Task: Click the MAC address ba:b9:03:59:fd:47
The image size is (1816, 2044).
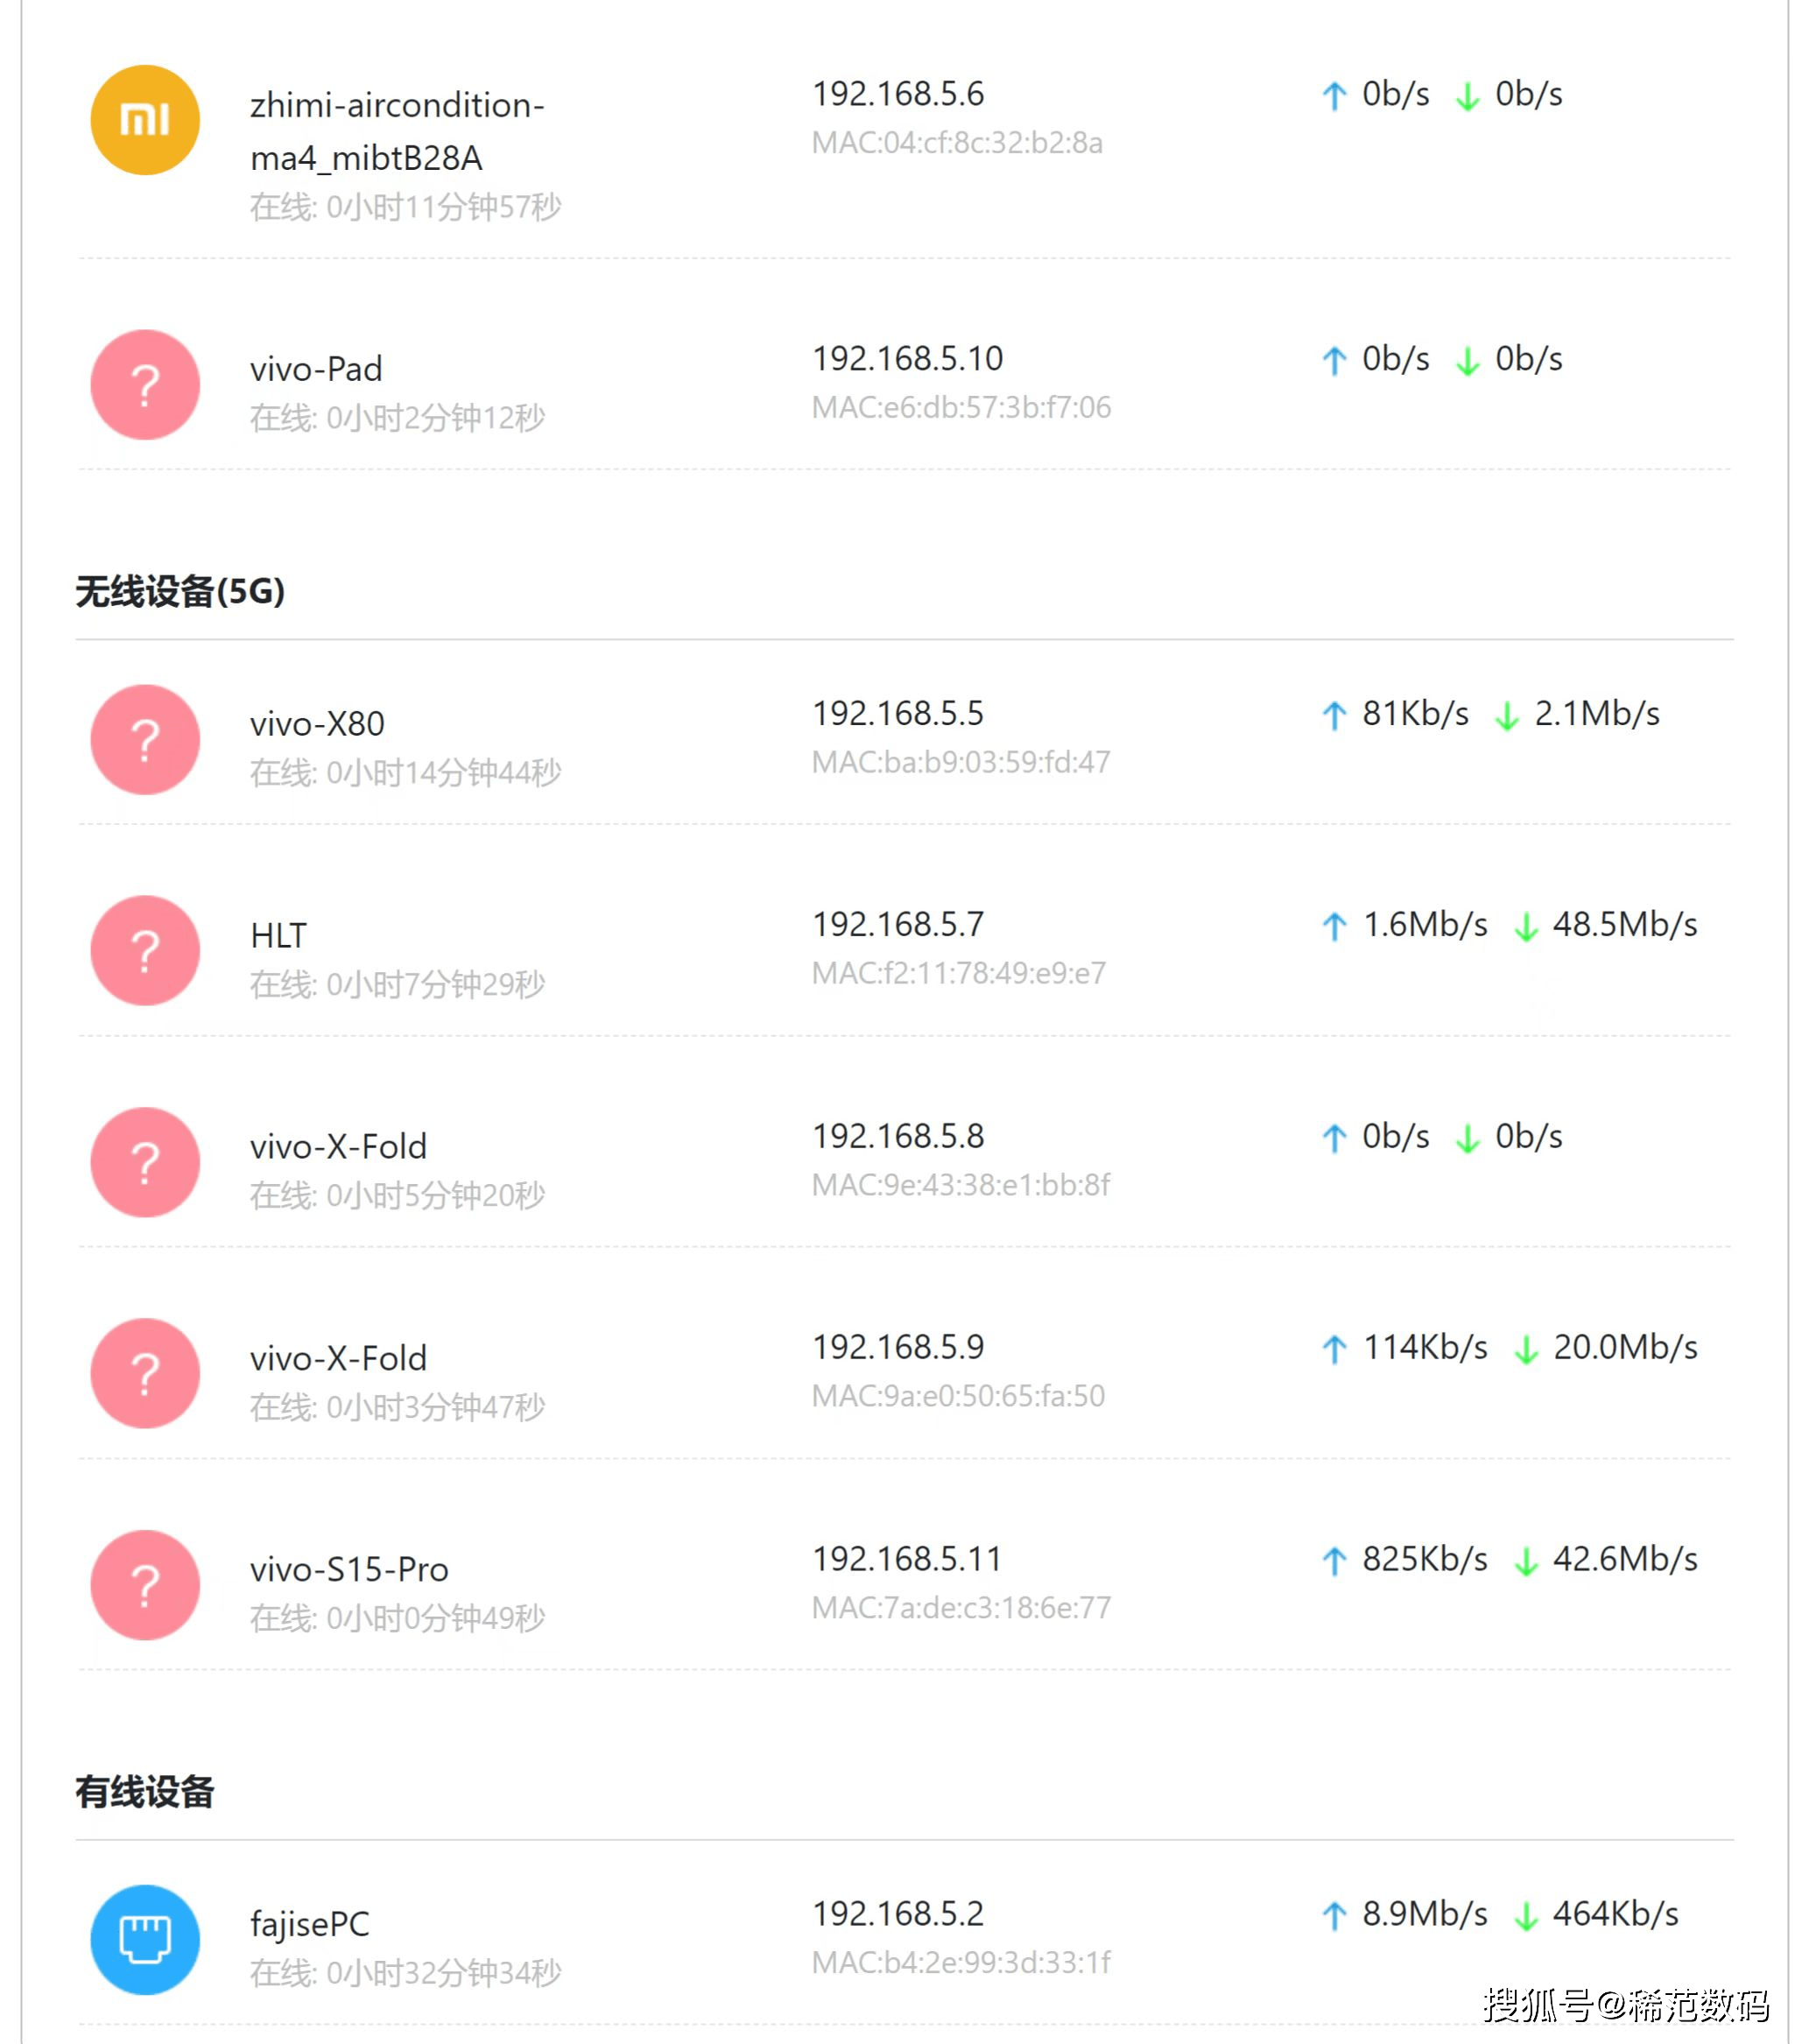Action: (x=960, y=762)
